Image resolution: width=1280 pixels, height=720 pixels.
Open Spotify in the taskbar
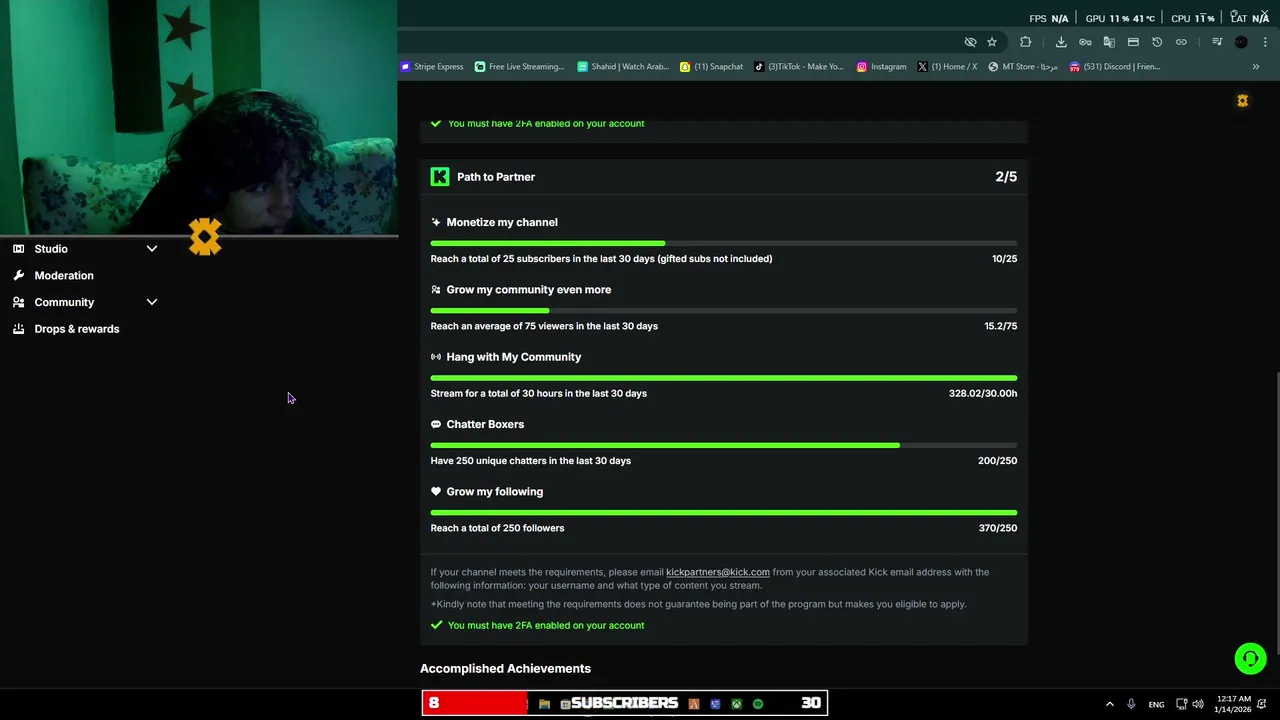point(758,704)
